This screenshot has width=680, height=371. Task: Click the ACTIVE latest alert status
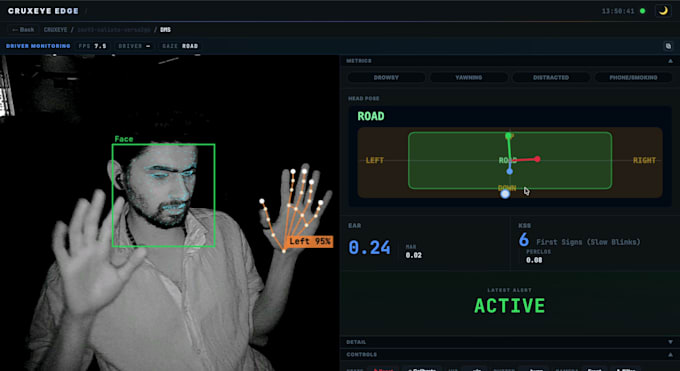[510, 306]
